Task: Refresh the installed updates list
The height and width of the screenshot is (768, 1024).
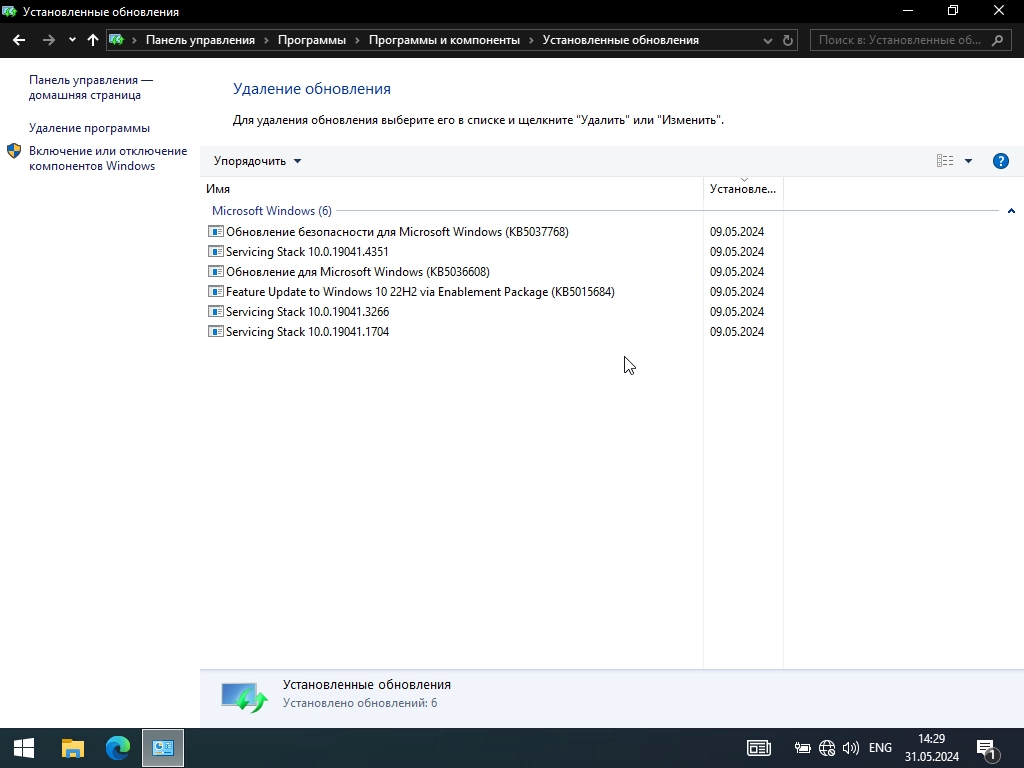Action: coord(788,40)
